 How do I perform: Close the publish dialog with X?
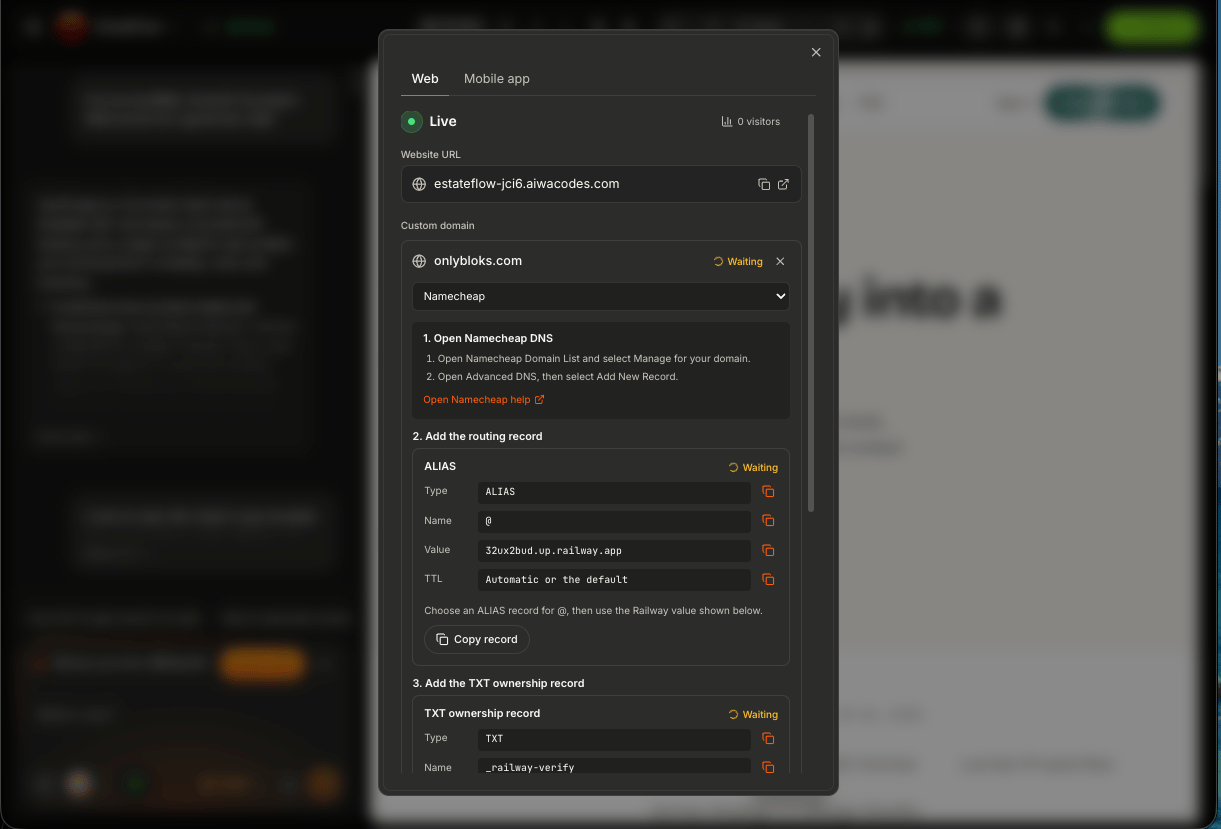[x=816, y=52]
